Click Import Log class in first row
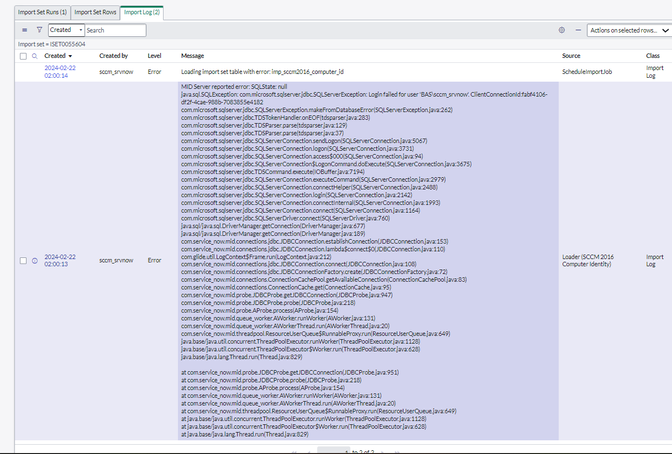672x454 pixels. (654, 72)
